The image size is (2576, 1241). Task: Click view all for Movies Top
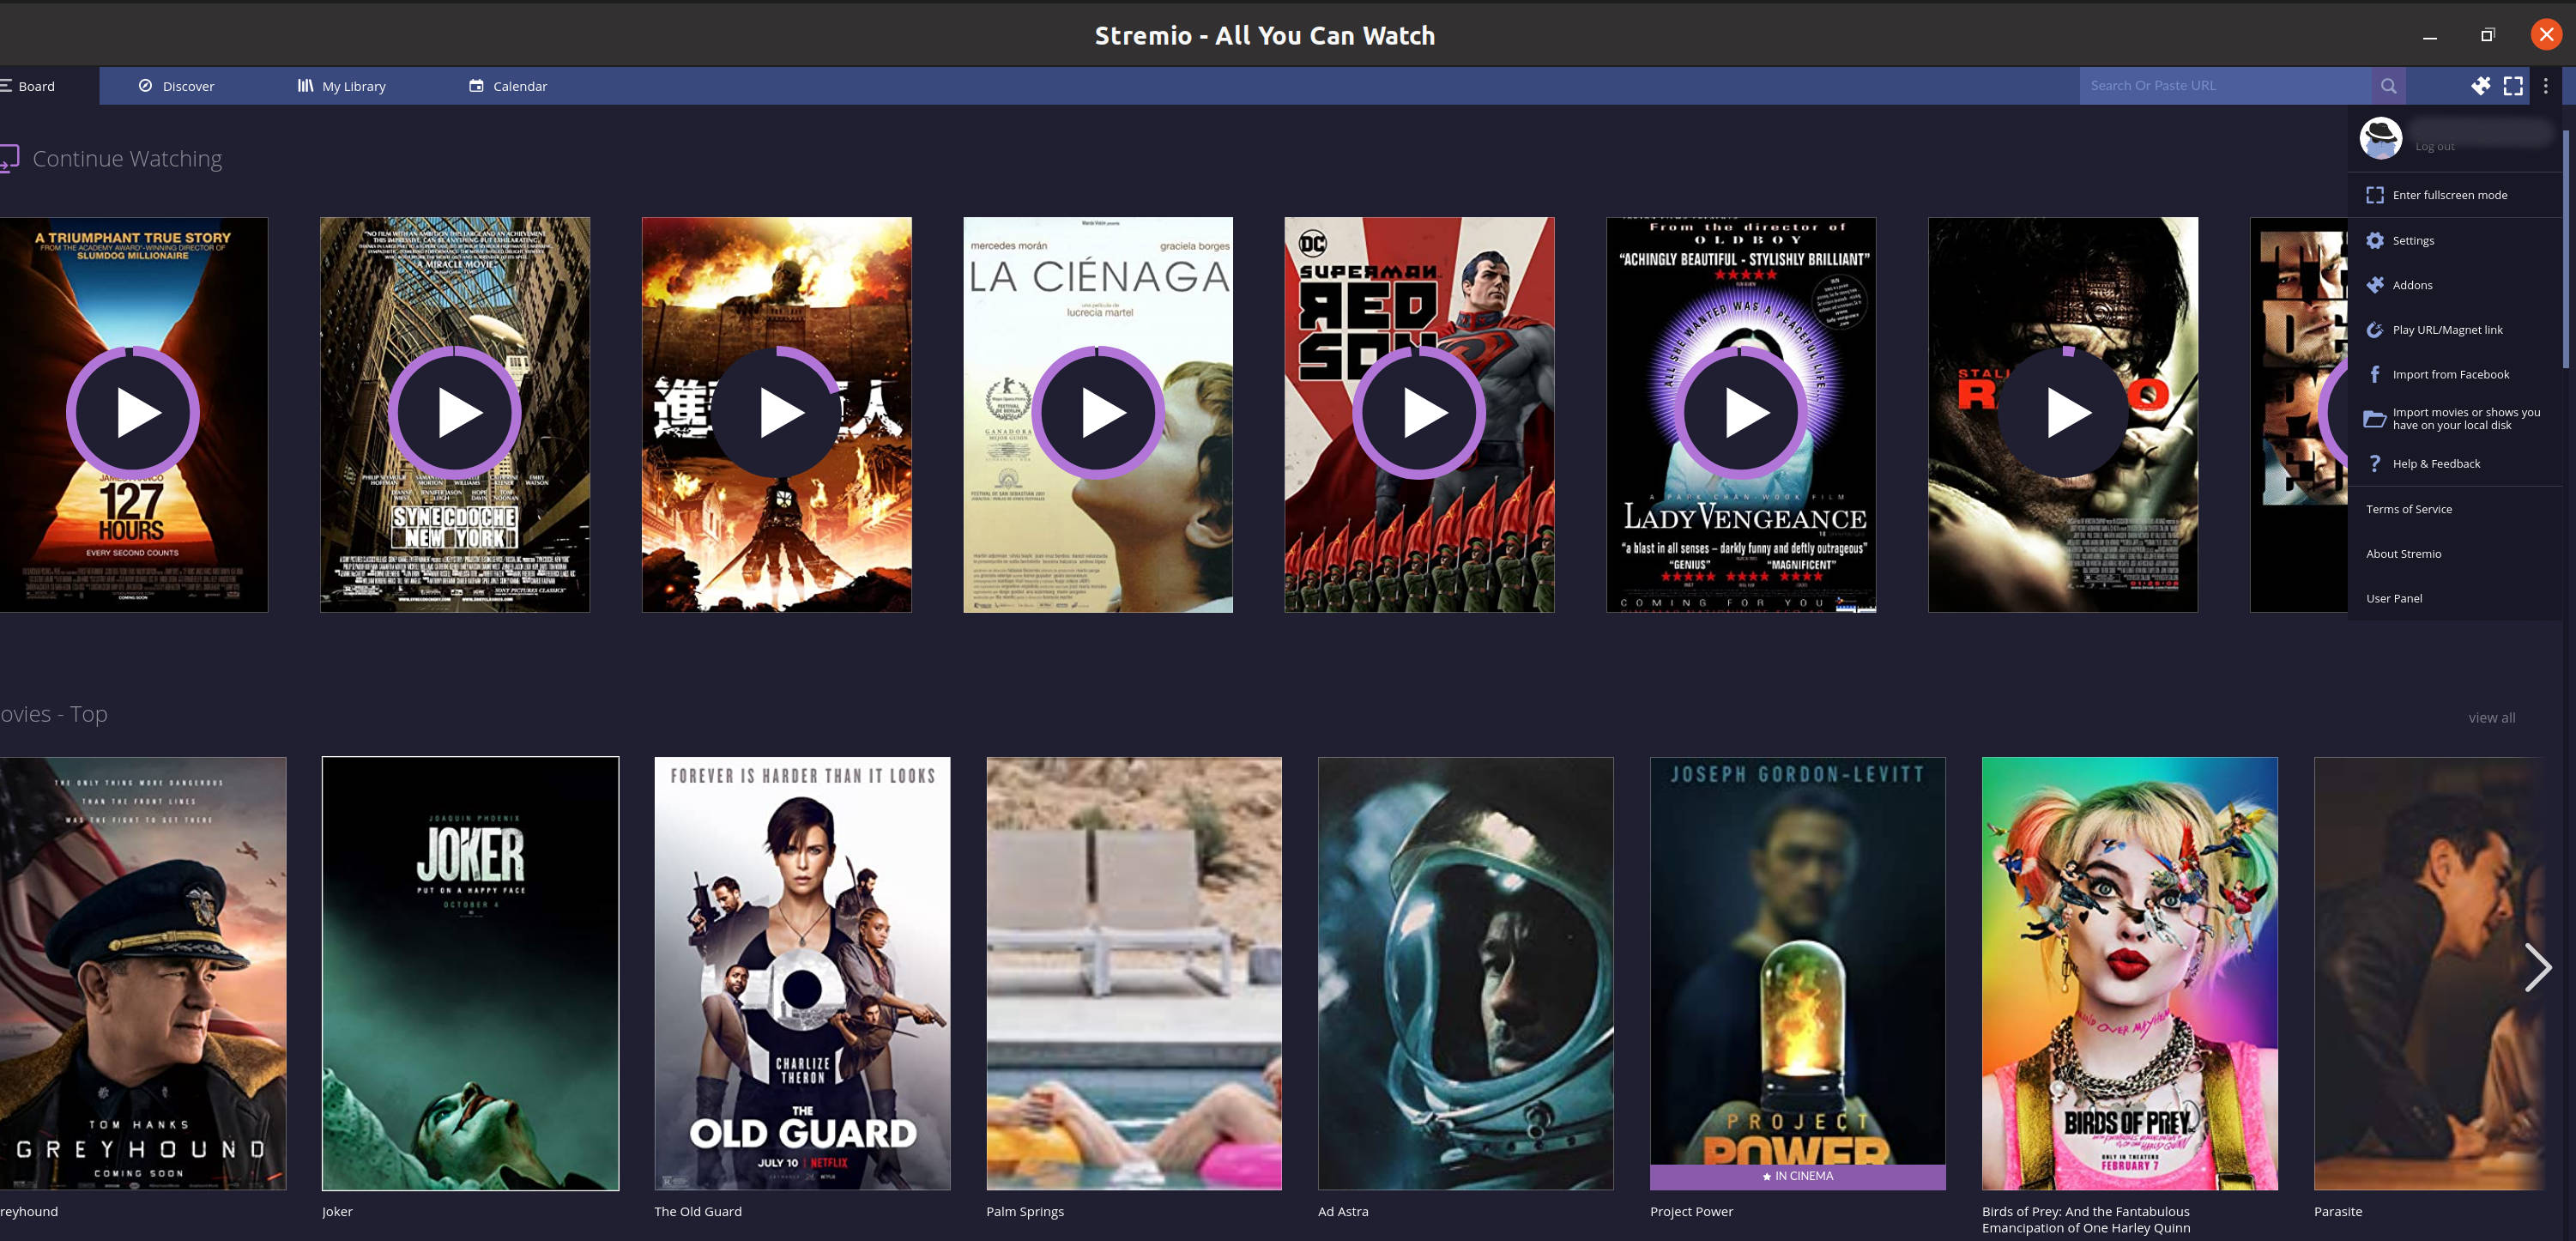(x=2491, y=717)
